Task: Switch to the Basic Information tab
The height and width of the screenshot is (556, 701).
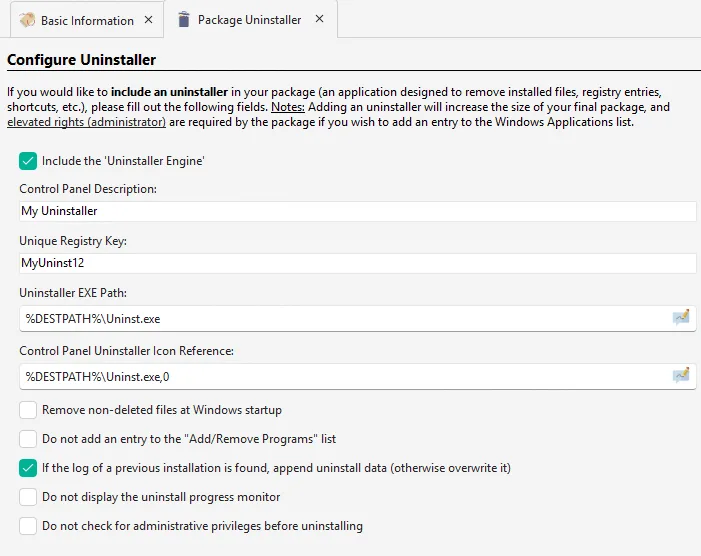Action: pyautogui.click(x=87, y=21)
